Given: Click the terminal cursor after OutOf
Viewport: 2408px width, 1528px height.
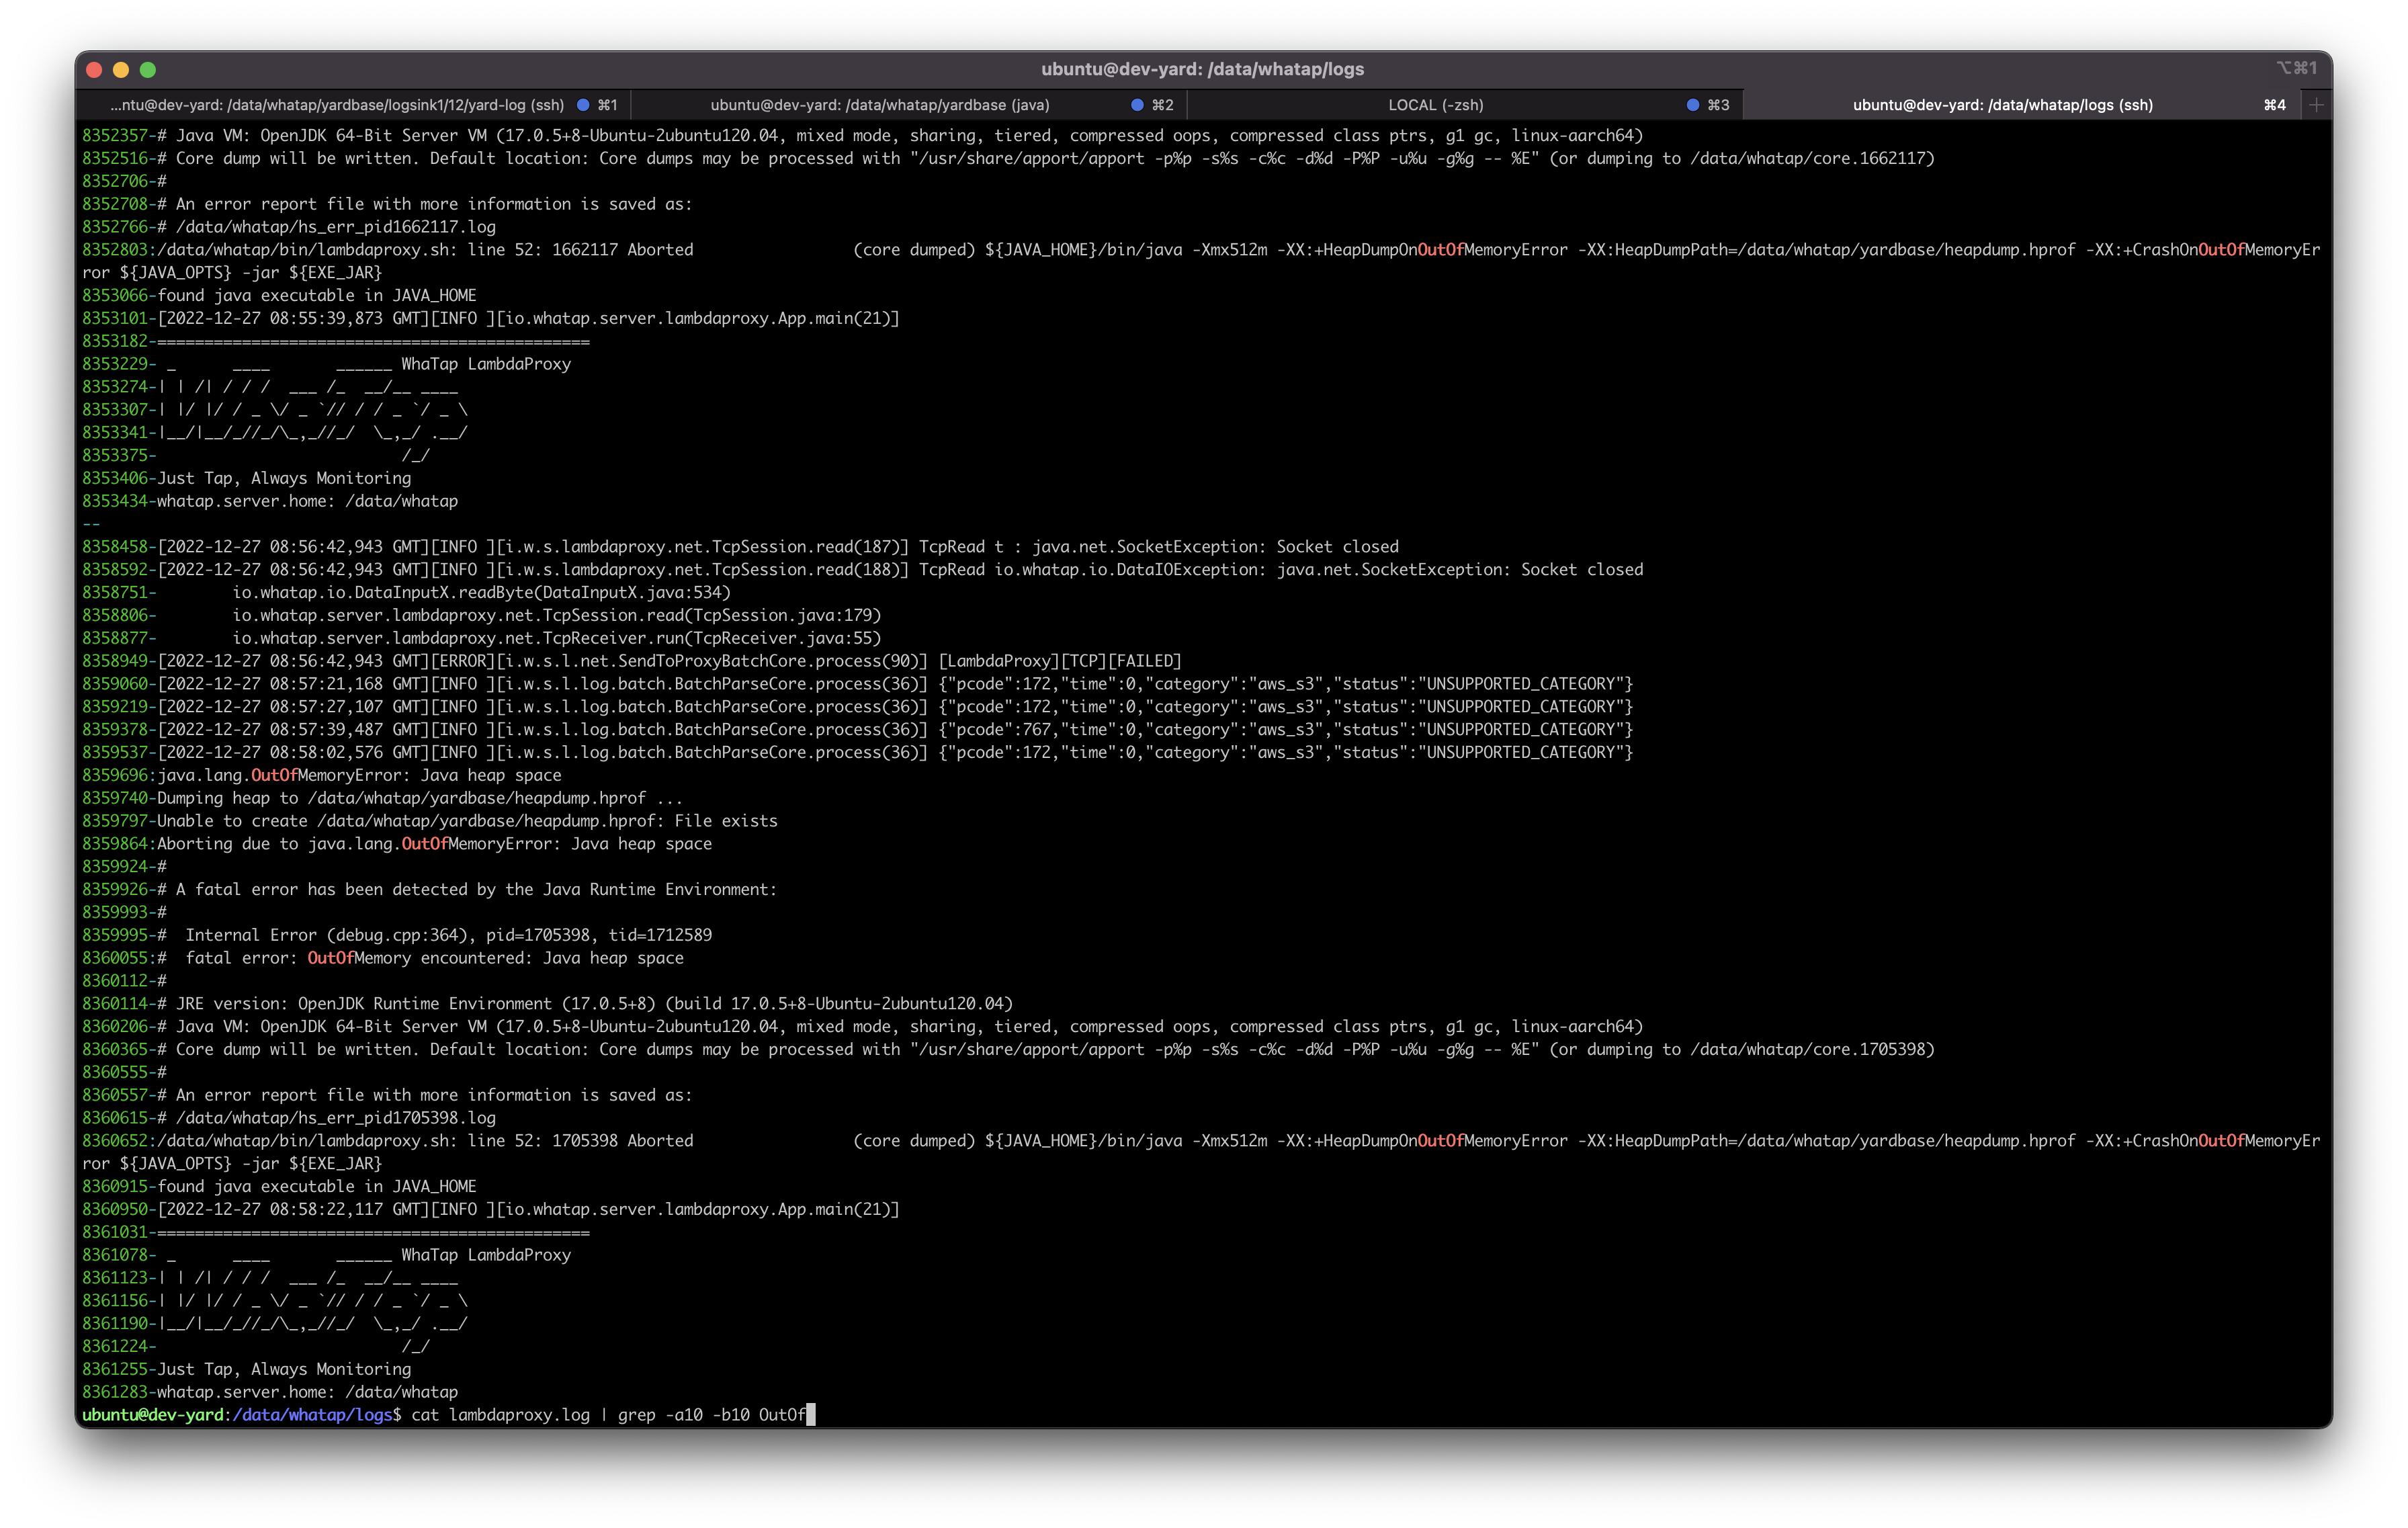Looking at the screenshot, I should pos(811,1415).
